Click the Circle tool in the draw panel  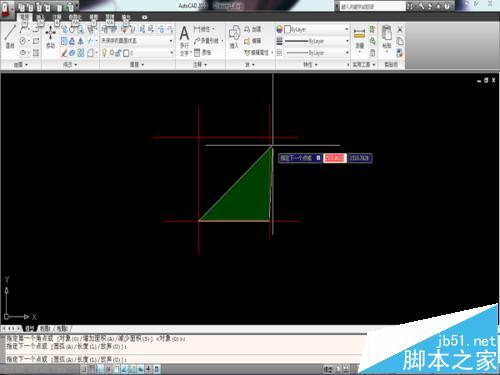[x=23, y=41]
